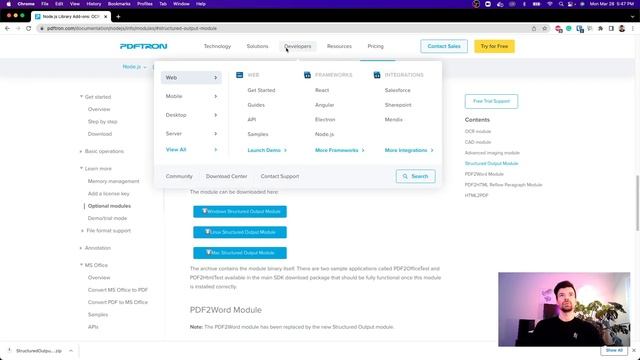Click the browser back arrow
The width and height of the screenshot is (640, 360).
click(x=7, y=28)
